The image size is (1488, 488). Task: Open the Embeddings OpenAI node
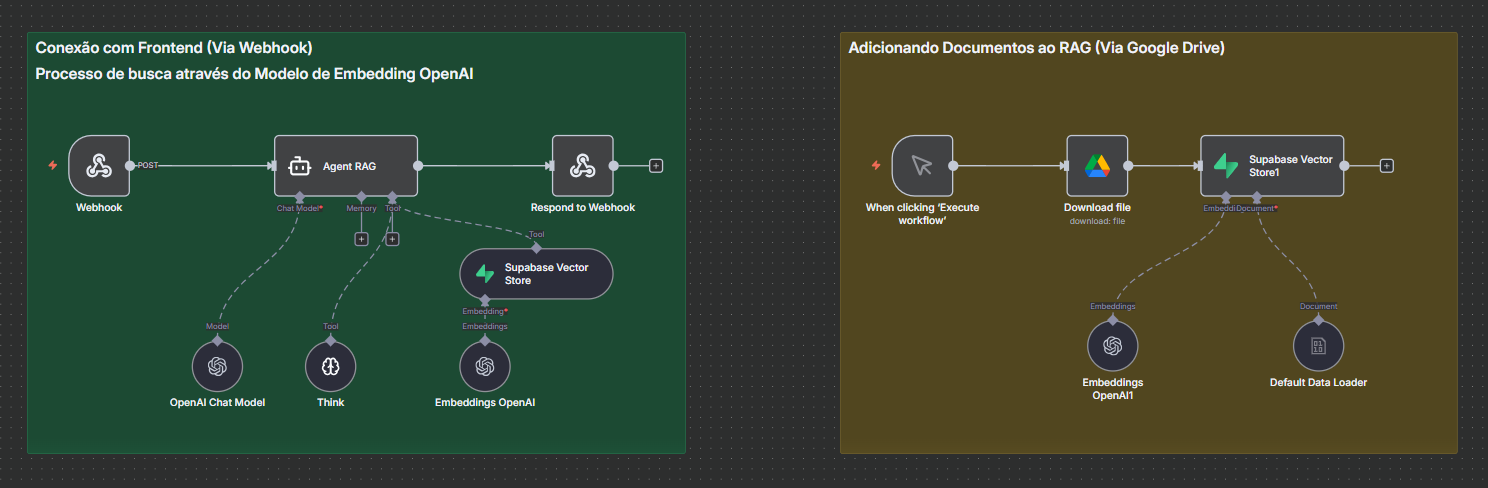click(485, 367)
